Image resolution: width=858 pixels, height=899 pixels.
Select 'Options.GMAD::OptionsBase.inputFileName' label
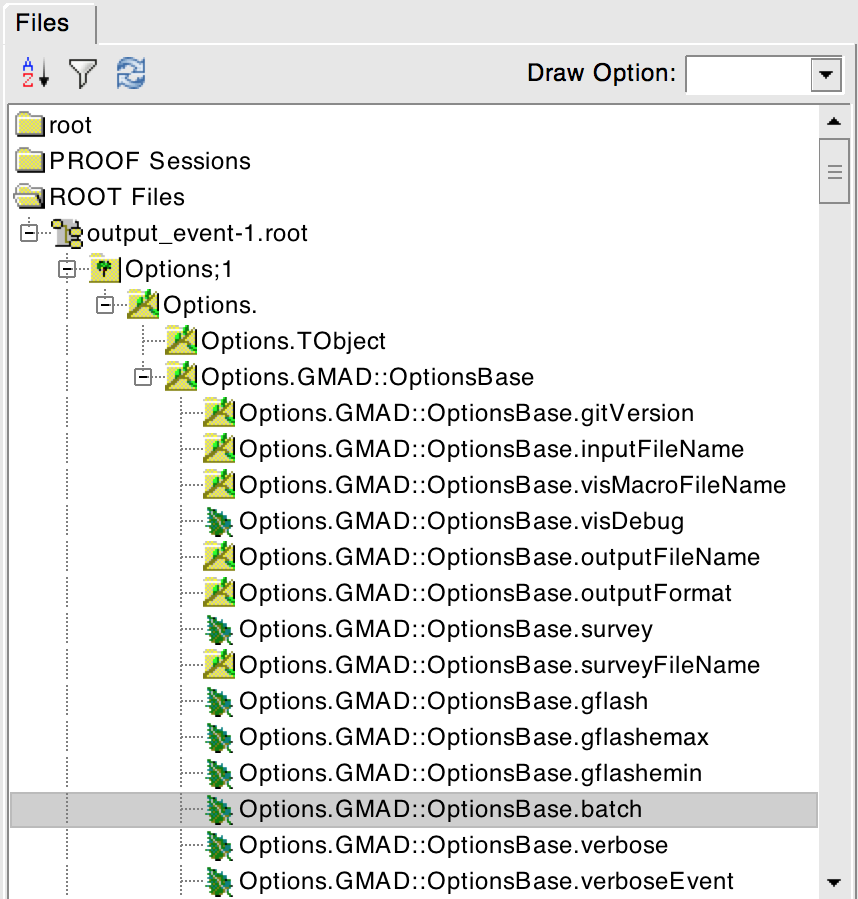[x=492, y=450]
